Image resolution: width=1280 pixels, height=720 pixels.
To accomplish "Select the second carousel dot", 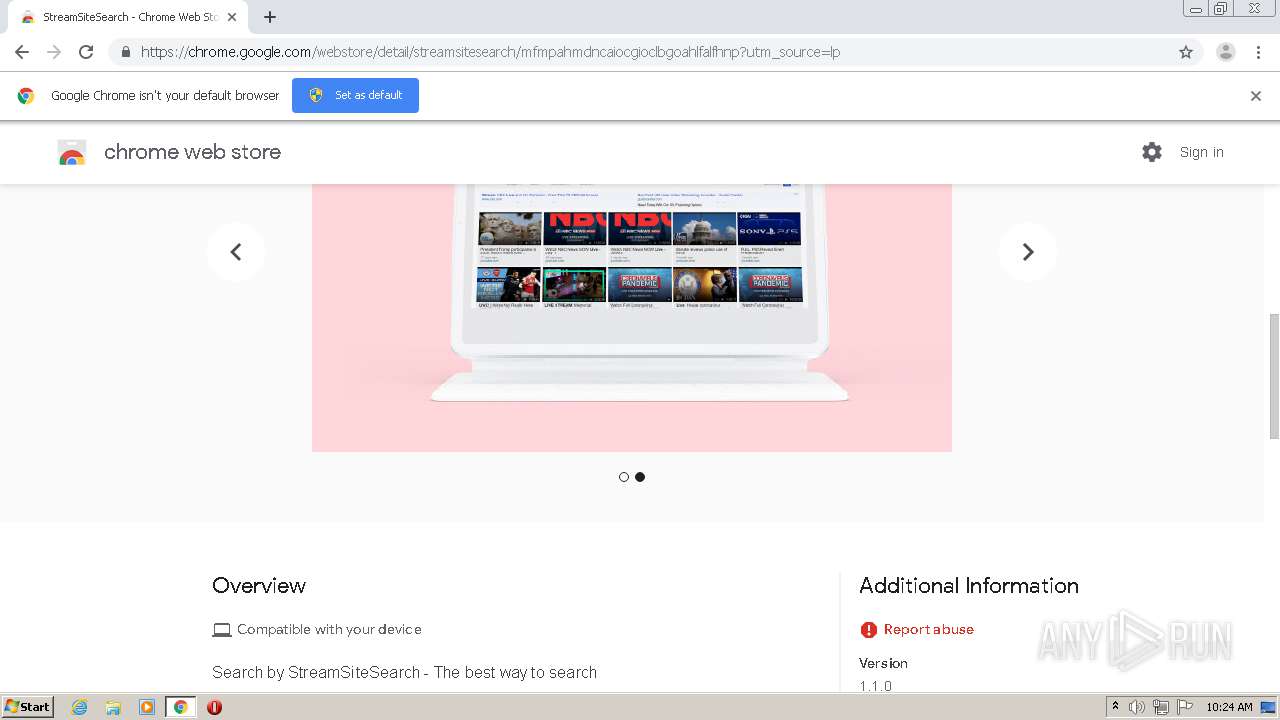I will point(640,477).
